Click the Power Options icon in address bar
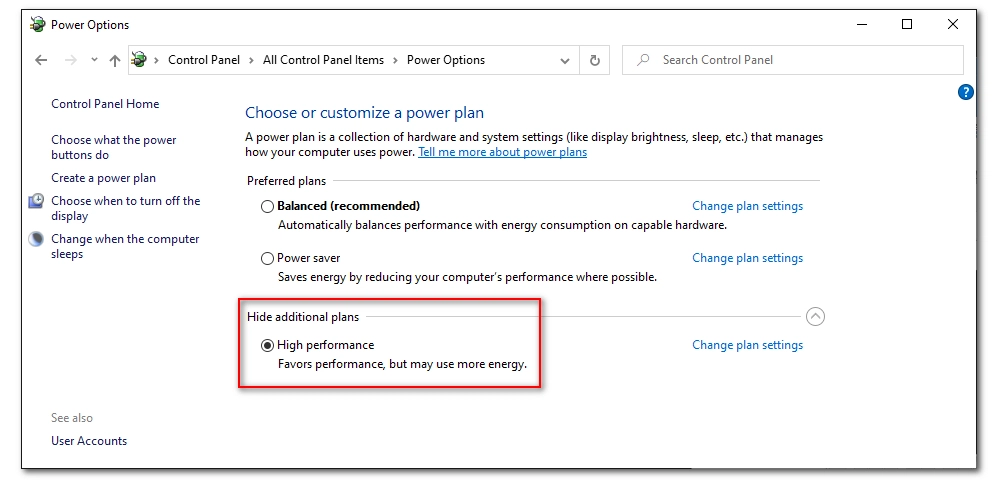The image size is (1000, 480). pyautogui.click(x=139, y=60)
